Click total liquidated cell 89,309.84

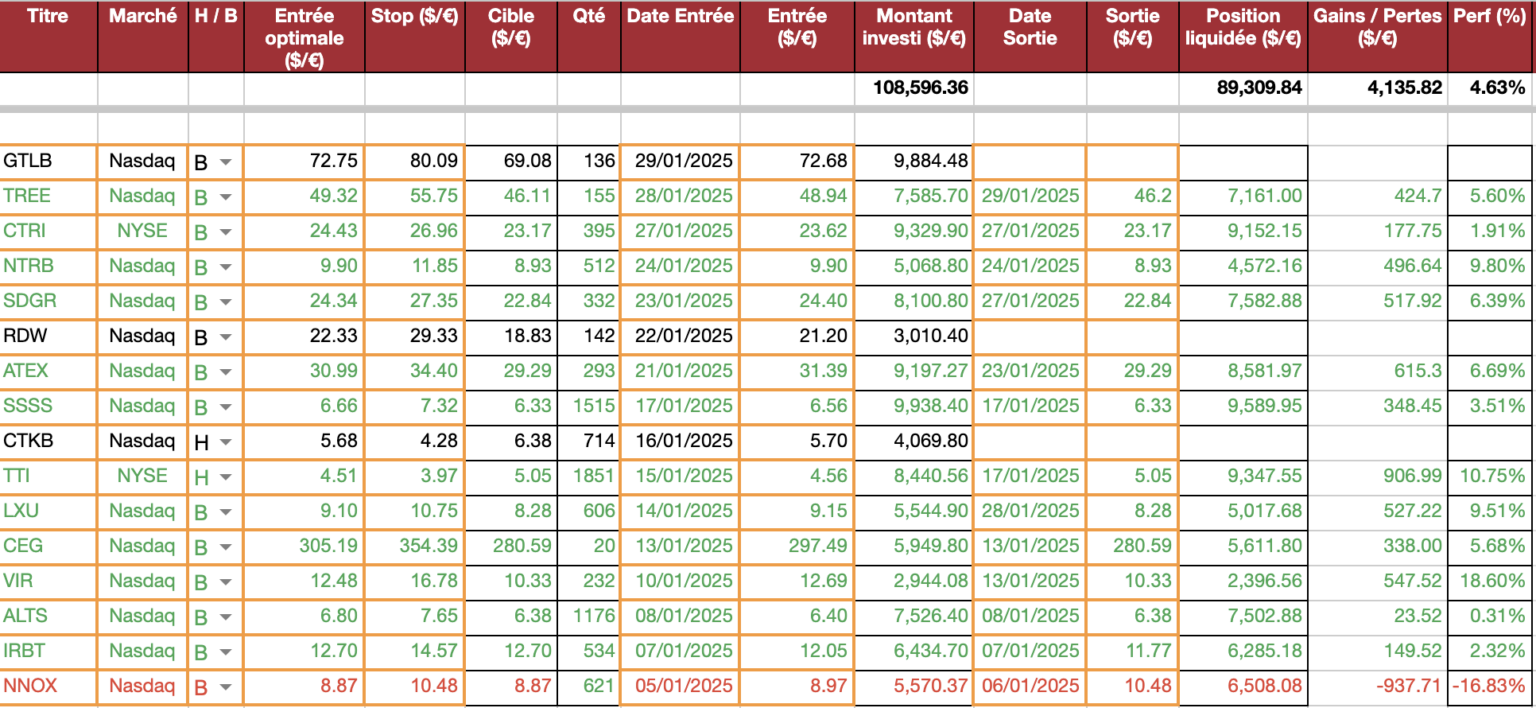(1243, 87)
